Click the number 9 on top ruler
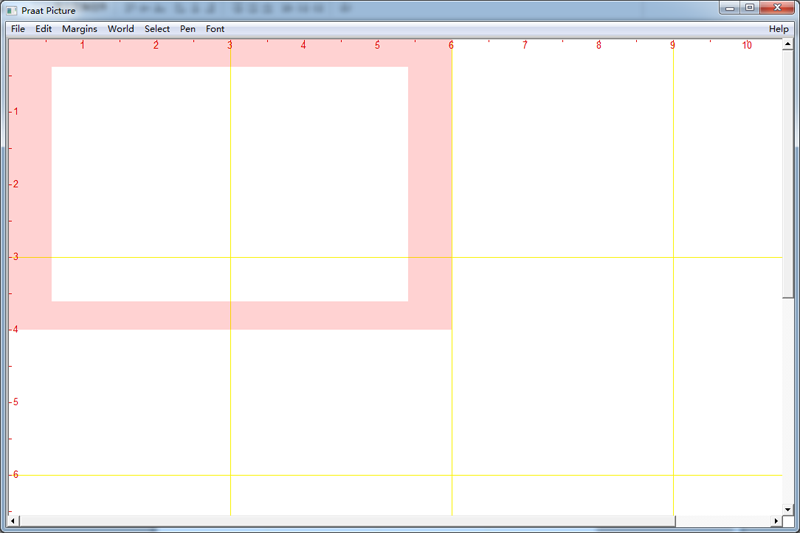The image size is (800, 533). pos(673,45)
